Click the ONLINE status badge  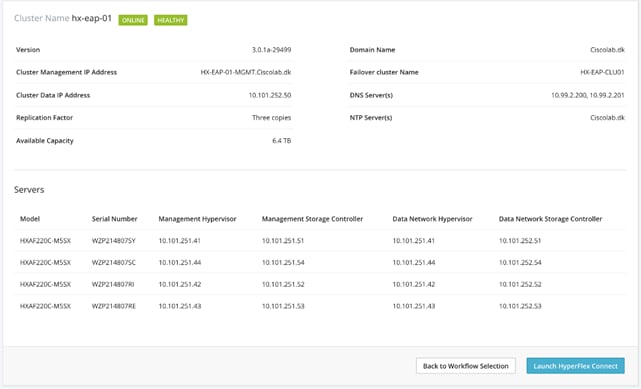133,20
